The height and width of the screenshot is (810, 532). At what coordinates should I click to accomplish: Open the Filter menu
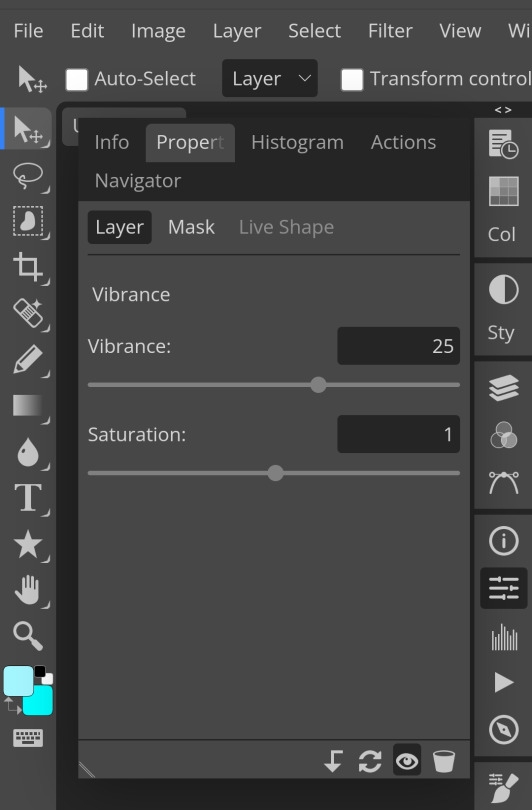pyautogui.click(x=390, y=31)
